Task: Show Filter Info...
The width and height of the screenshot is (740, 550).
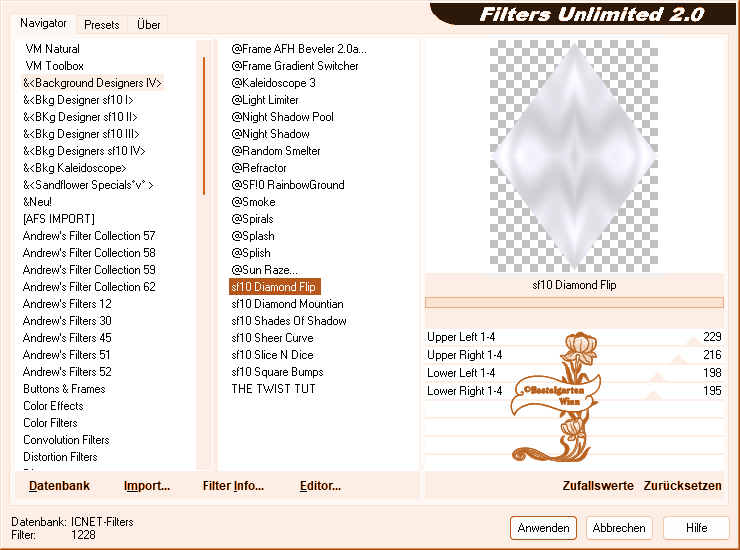Action: coord(233,486)
